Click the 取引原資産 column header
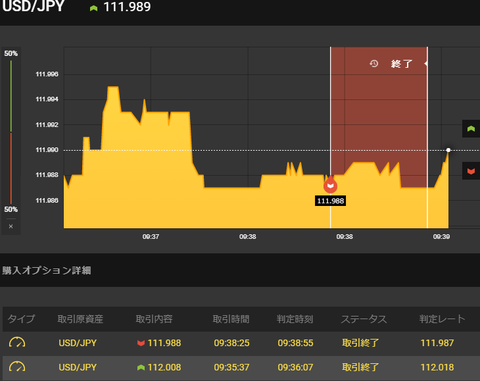 click(80, 319)
